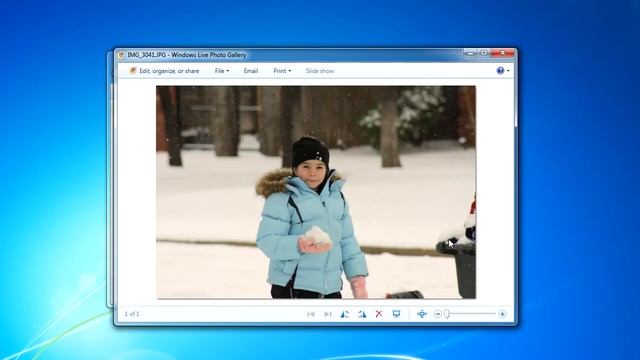This screenshot has width=640, height=360.
Task: Start the Slide show
Action: click(320, 71)
